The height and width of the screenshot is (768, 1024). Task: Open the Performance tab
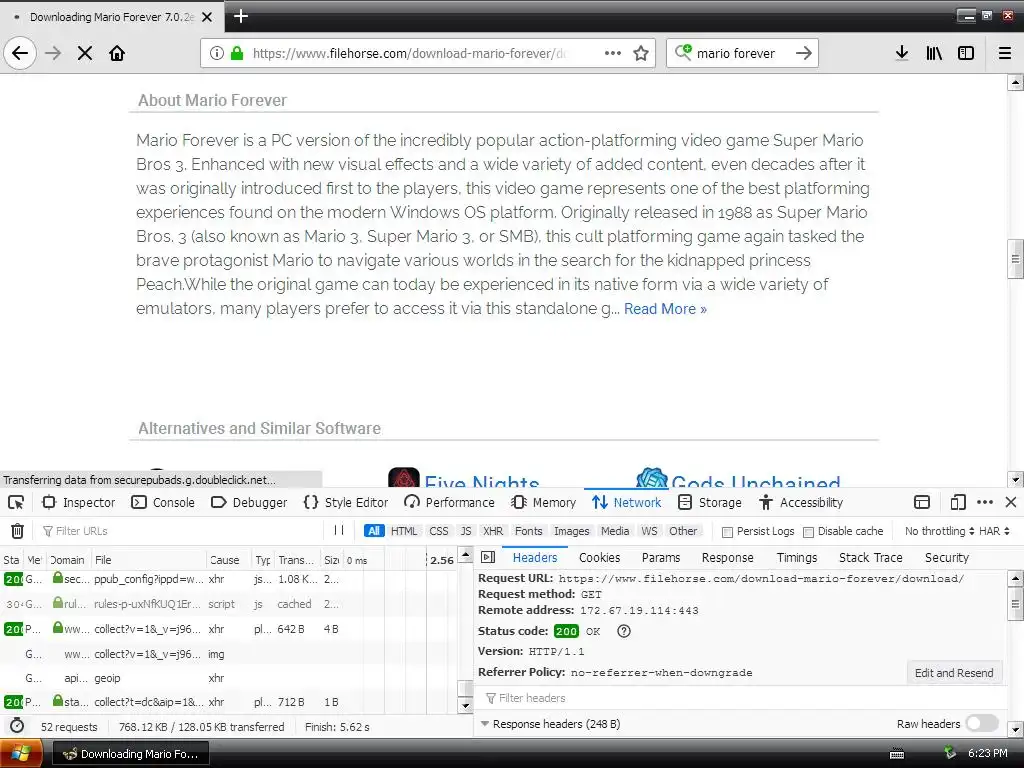click(x=449, y=502)
